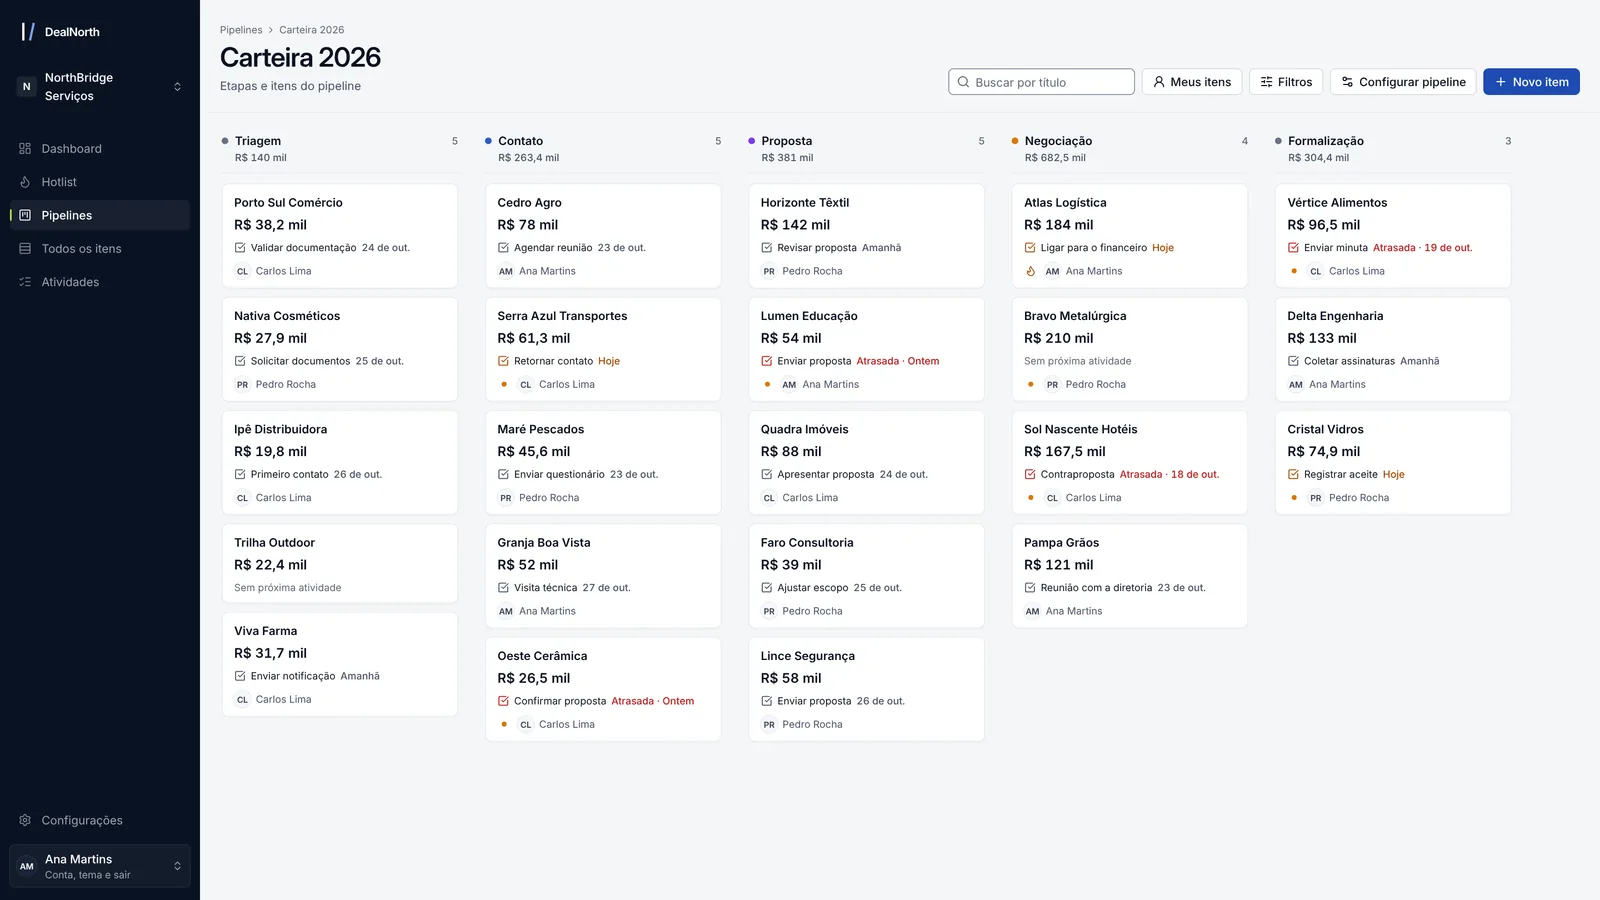Click the orange dot on Vértice Alimentos
Screen dimensions: 1600x900
click(1294, 271)
